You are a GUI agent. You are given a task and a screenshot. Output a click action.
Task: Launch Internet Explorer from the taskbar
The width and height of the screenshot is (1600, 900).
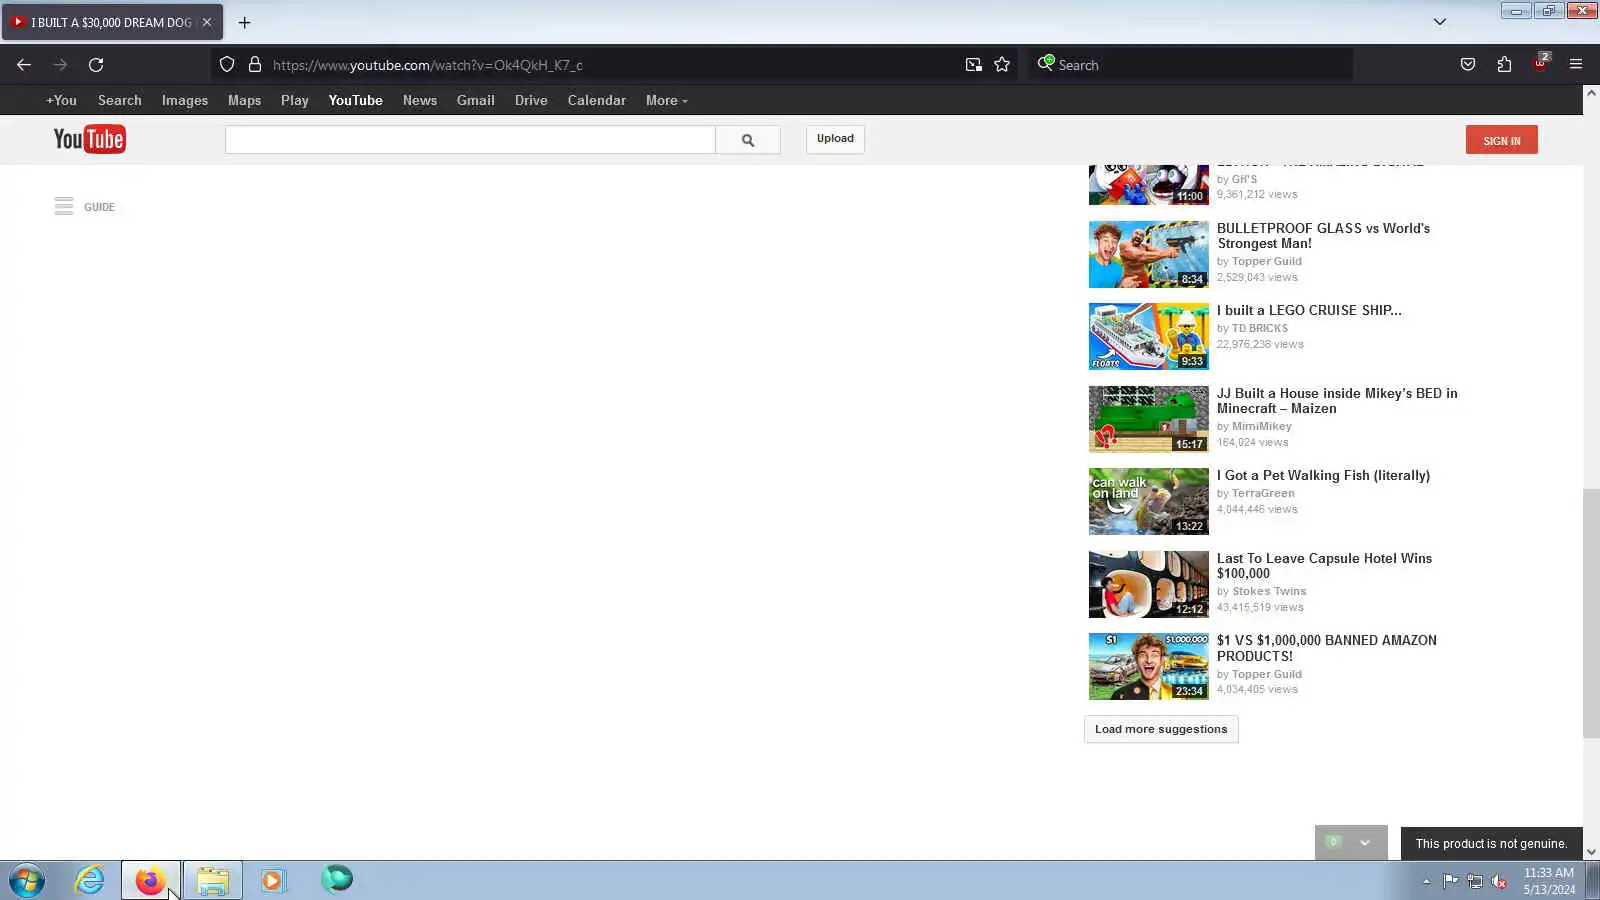tap(89, 881)
